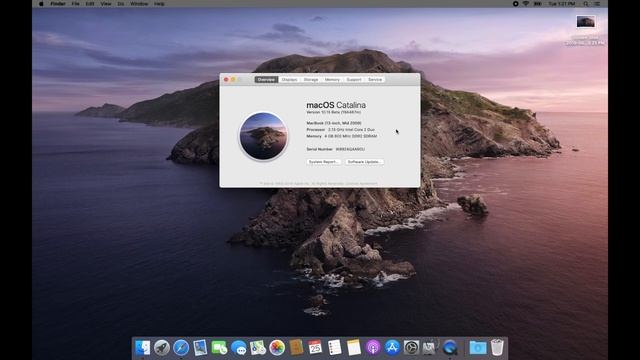The height and width of the screenshot is (360, 640).
Task: Minimize the About This Mac window
Action: point(233,80)
